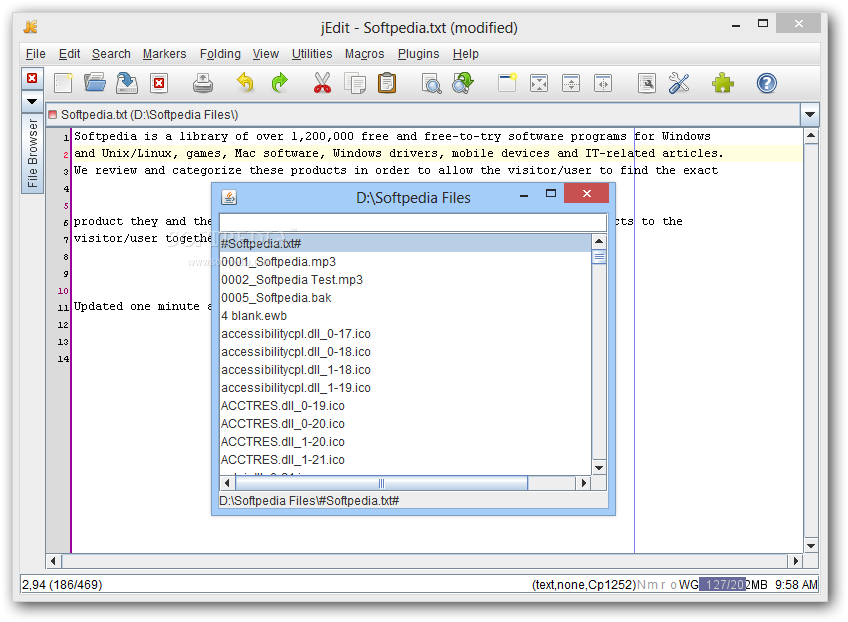The width and height of the screenshot is (848, 622).
Task: Click line 5 fold marker in gutter
Action: coord(65,206)
